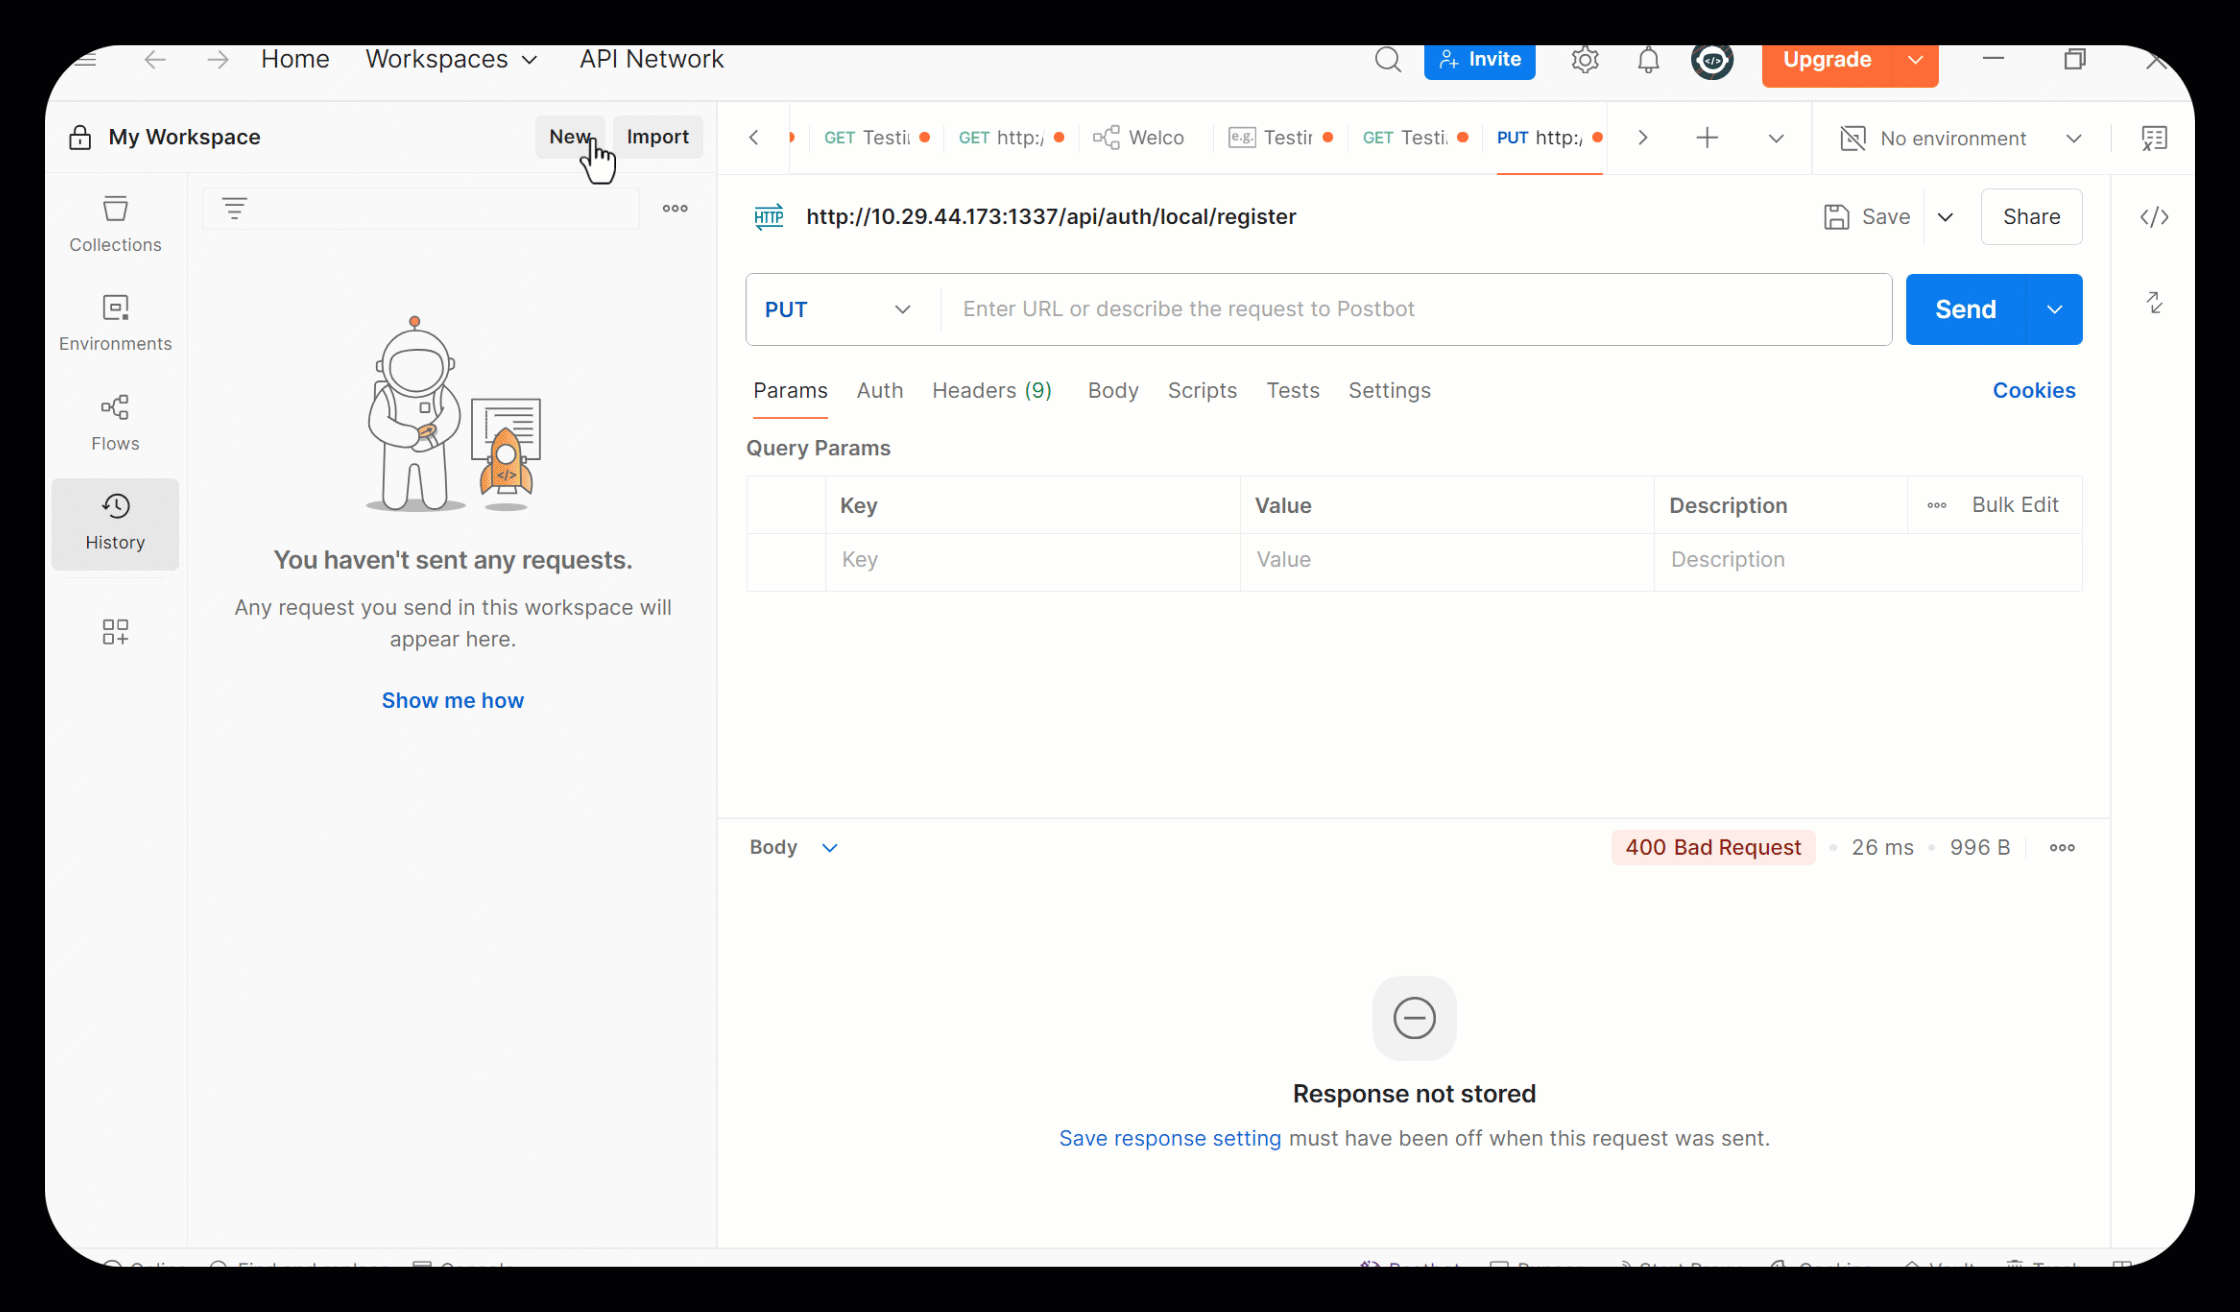2240x1312 pixels.
Task: Open the notifications bell icon
Action: point(1648,60)
